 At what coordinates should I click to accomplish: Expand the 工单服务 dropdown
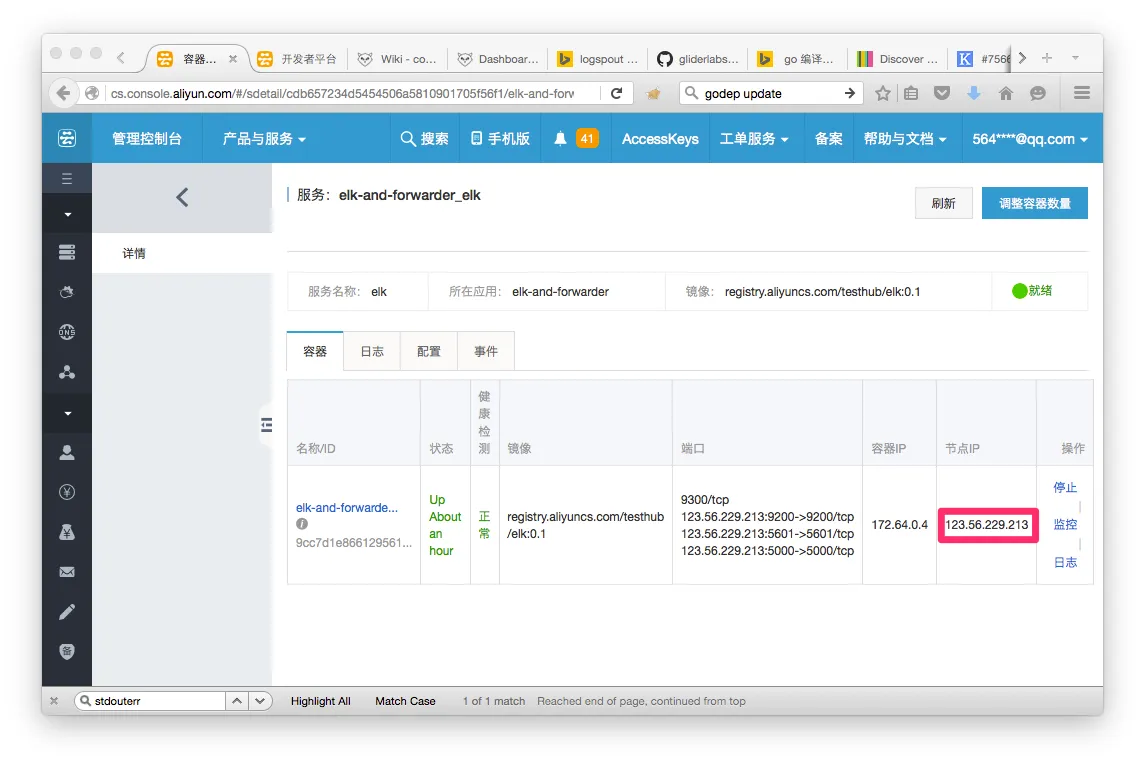[x=754, y=139]
